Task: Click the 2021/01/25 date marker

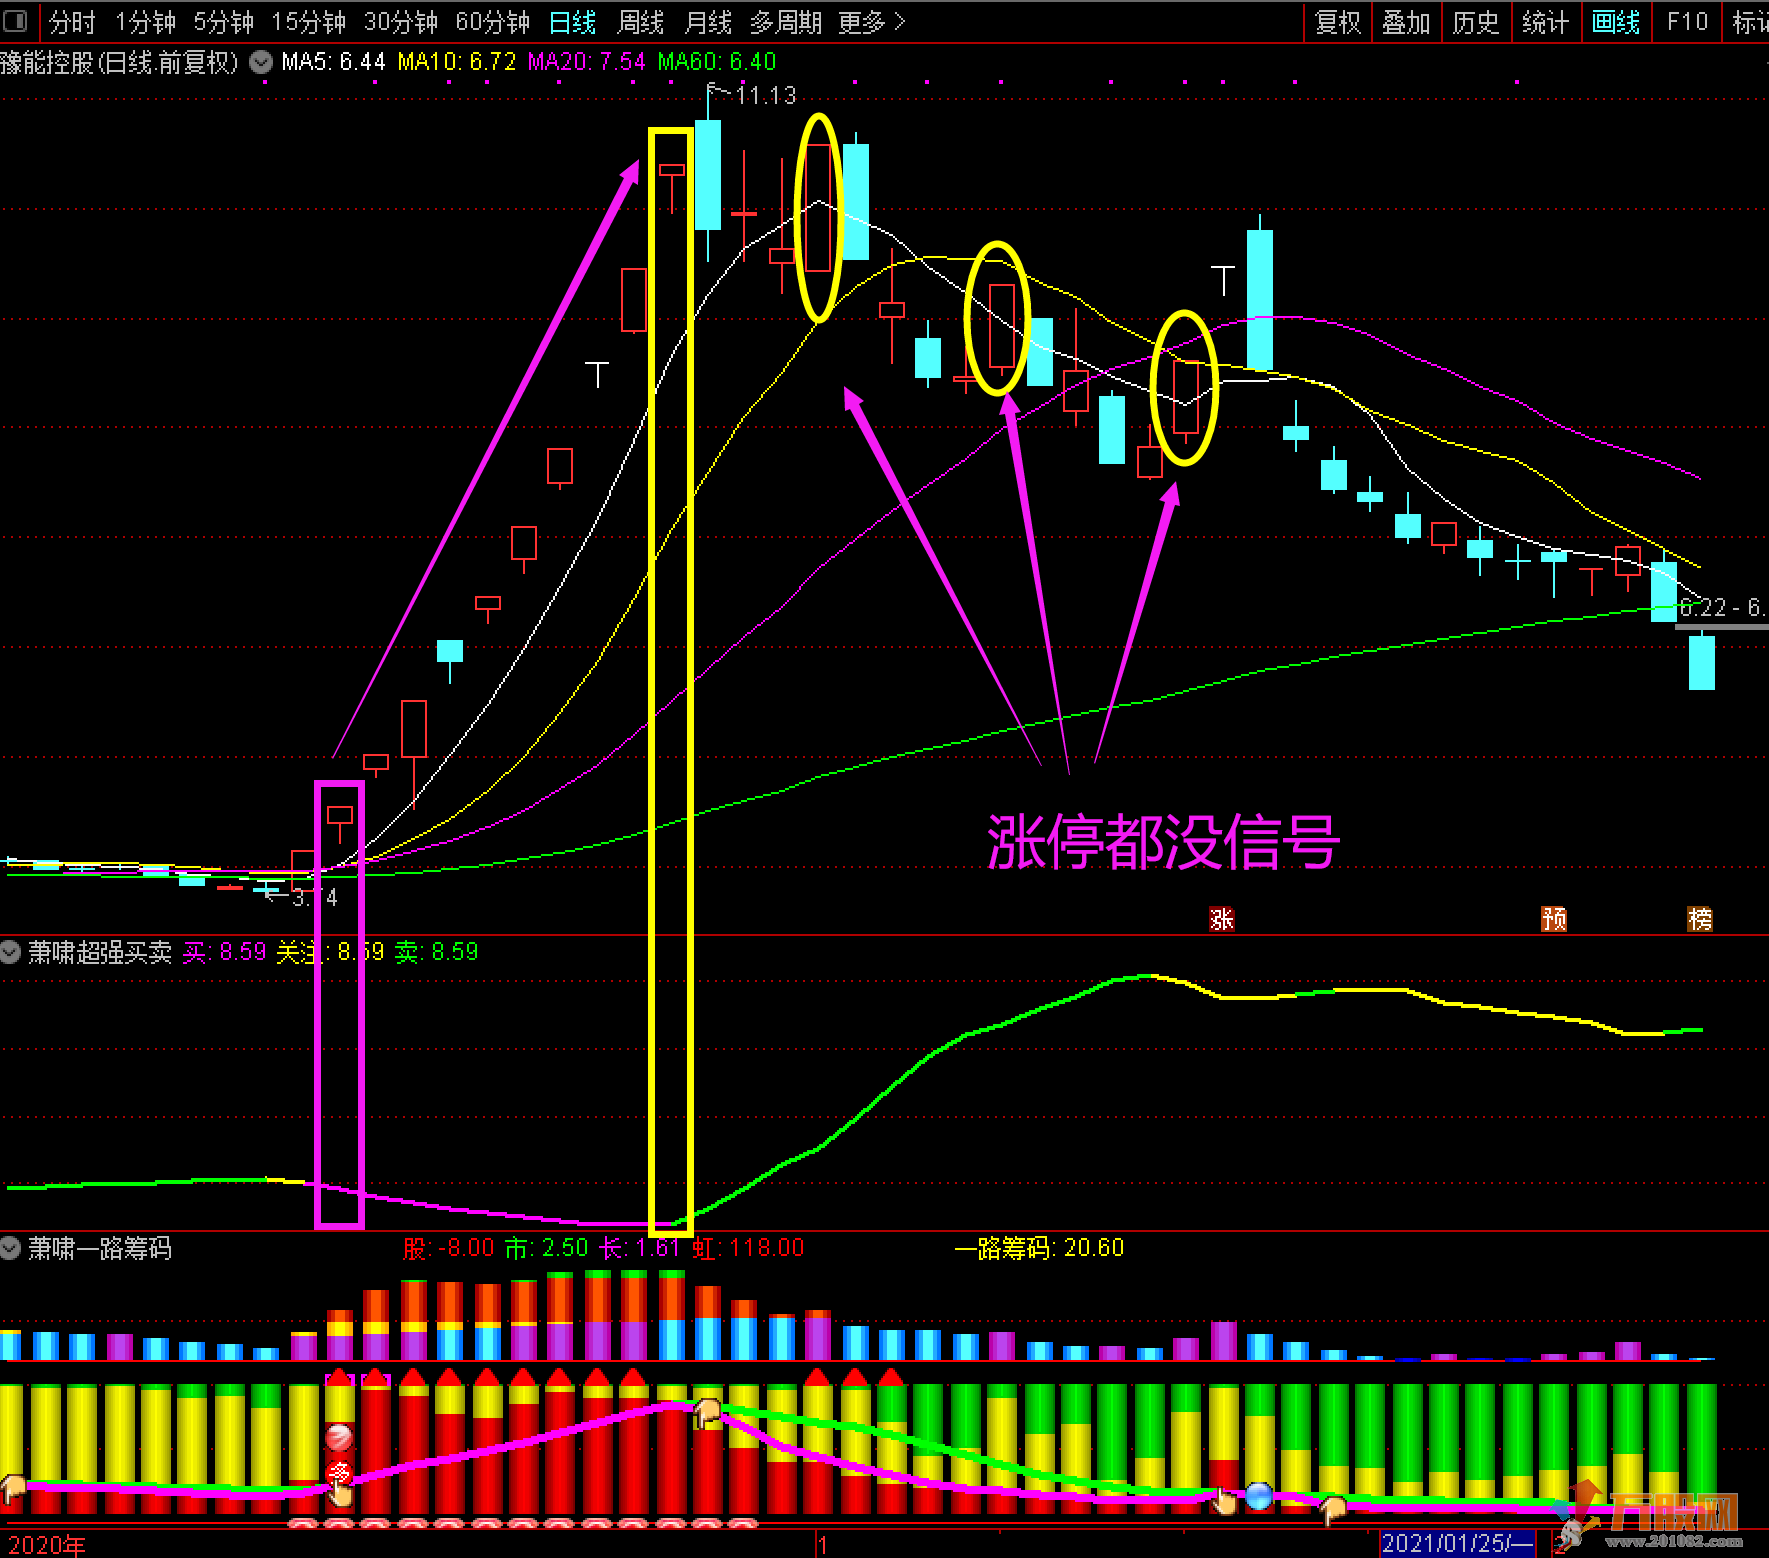Action: click(x=1456, y=1543)
